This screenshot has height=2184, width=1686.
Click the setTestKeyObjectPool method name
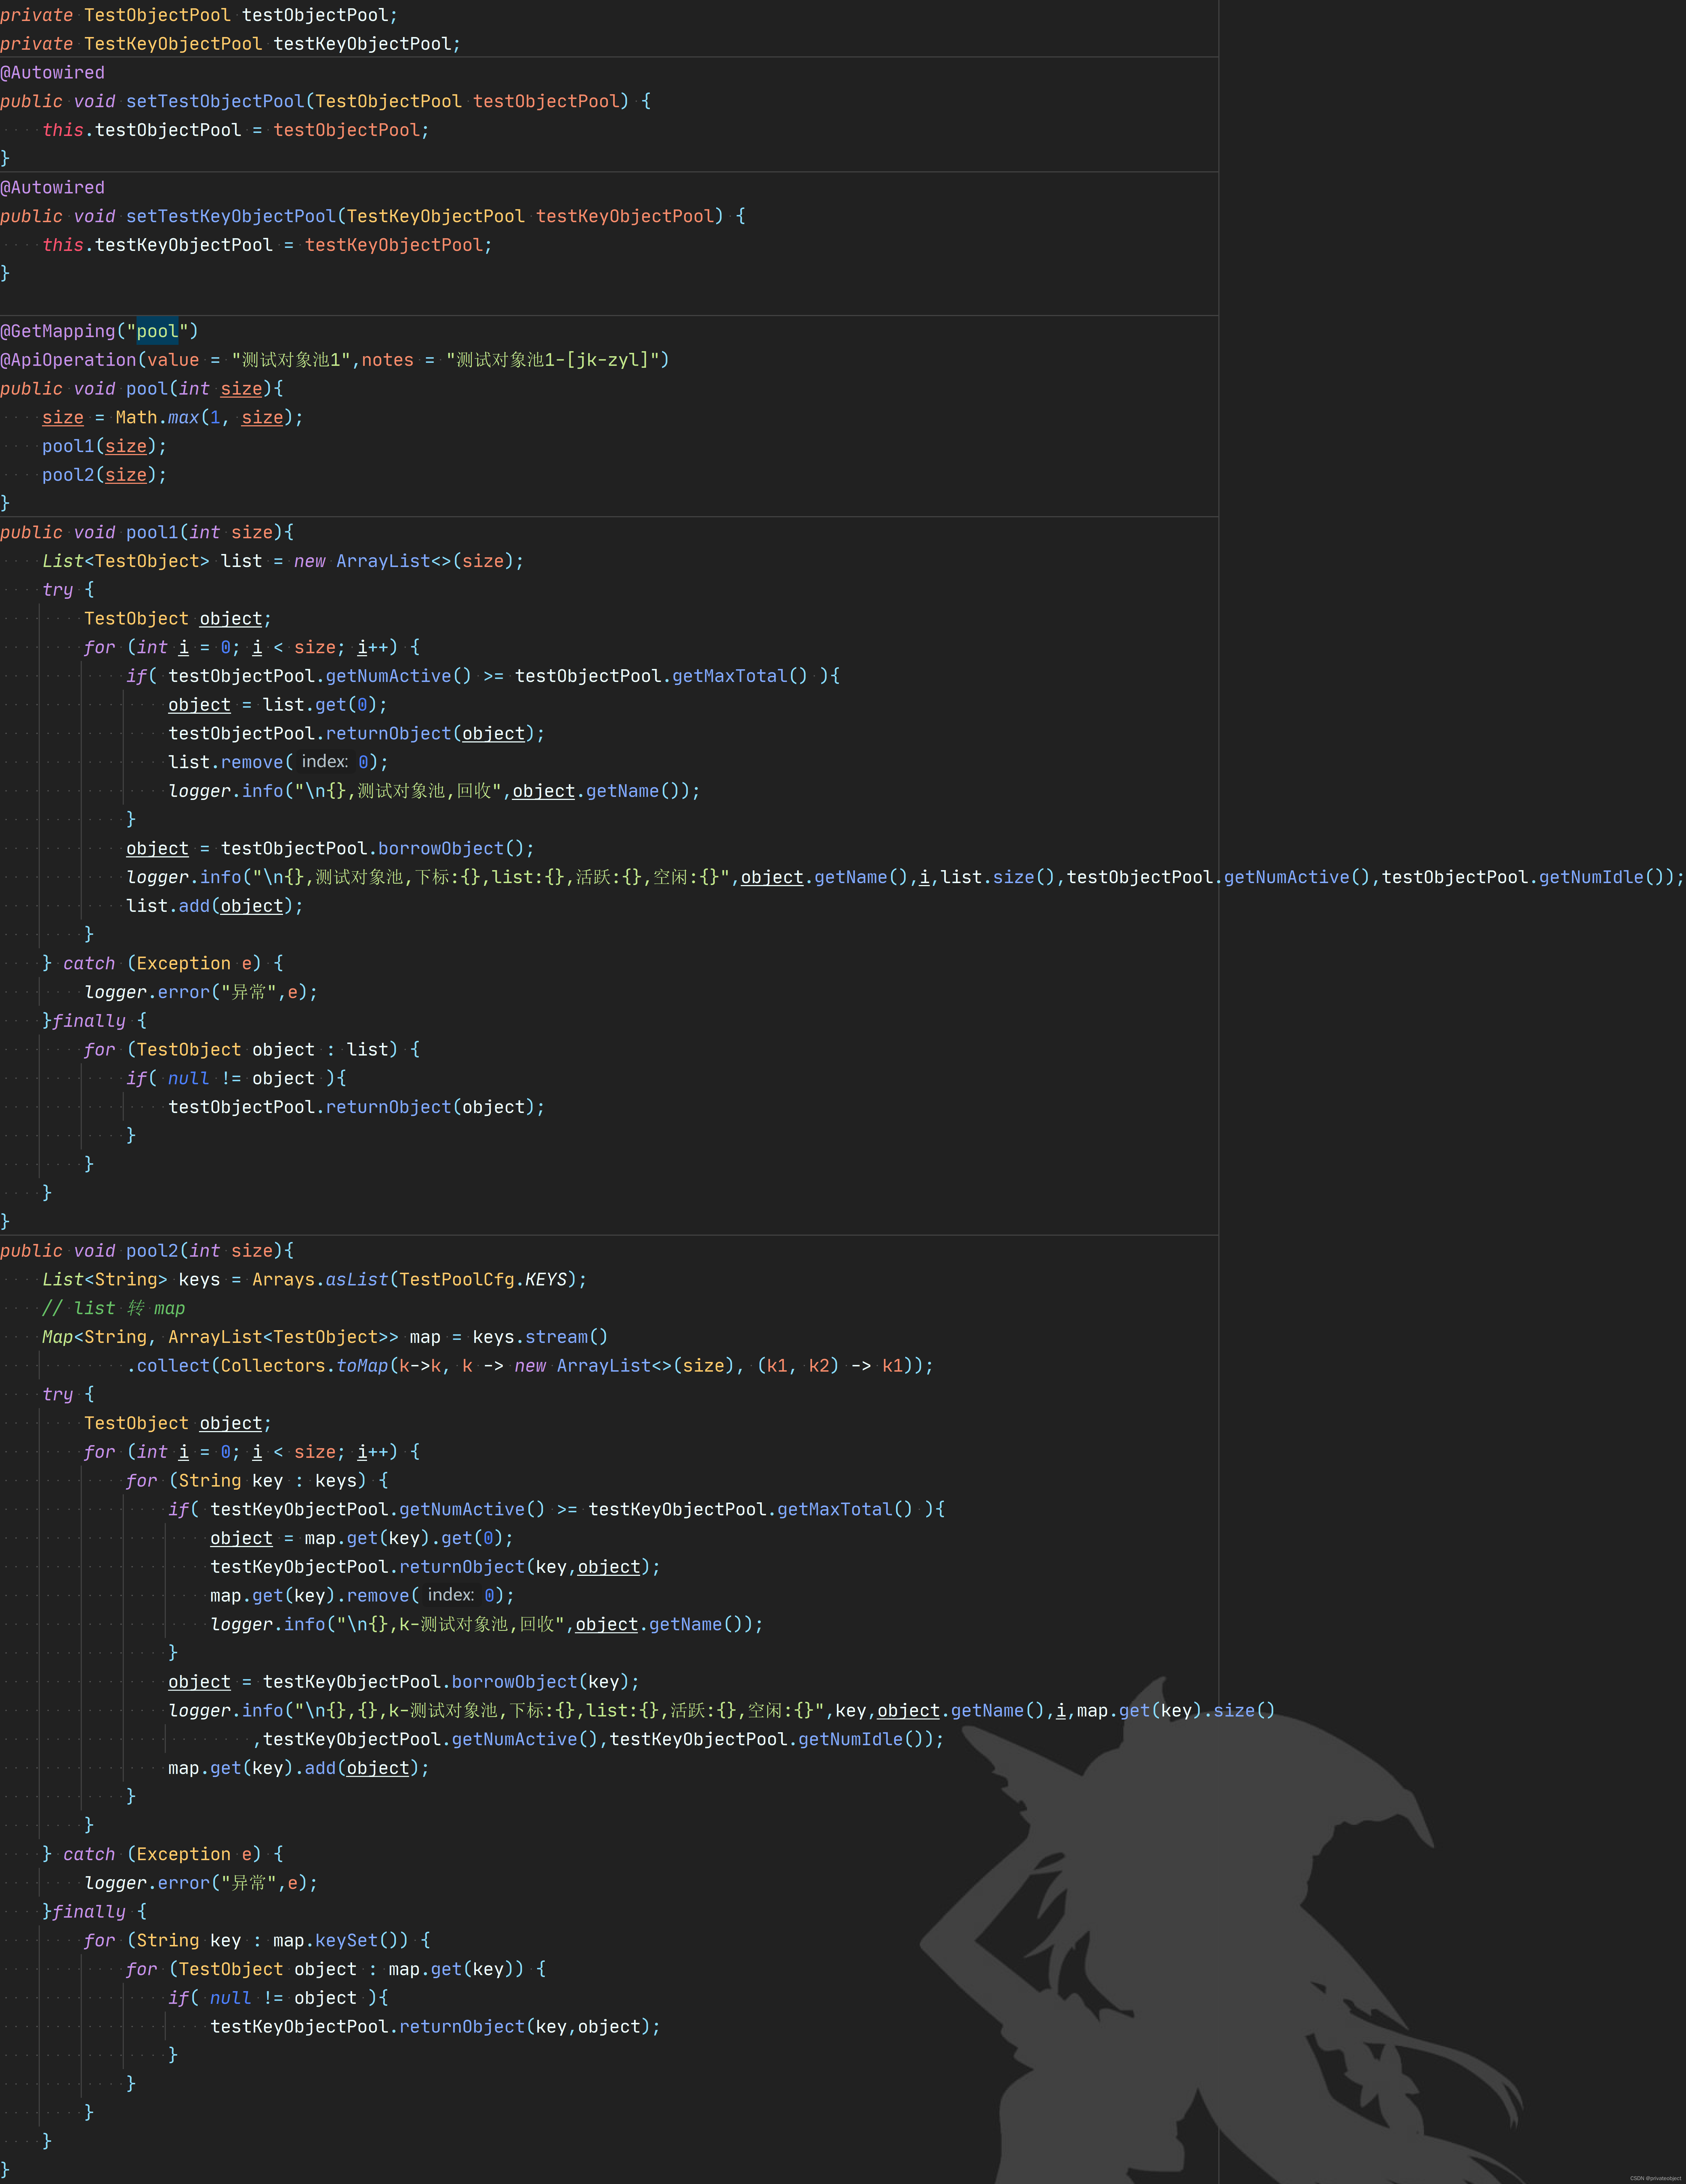231,216
